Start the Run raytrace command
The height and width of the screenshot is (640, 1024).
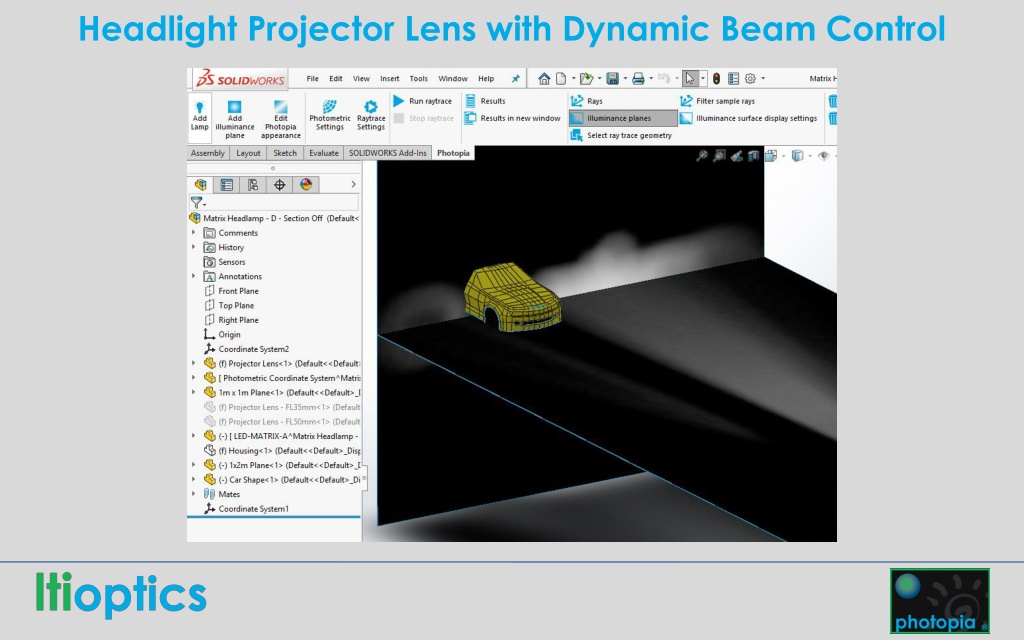[423, 101]
